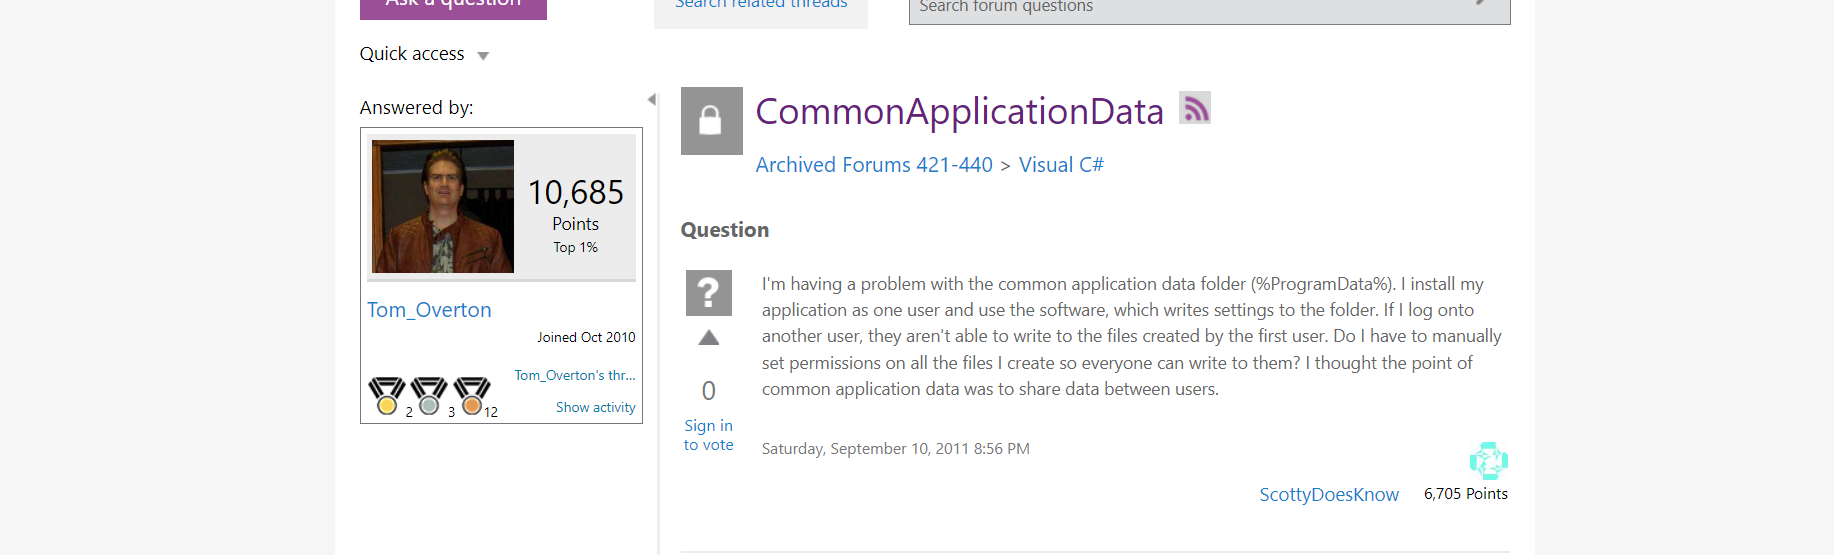Viewport: 1834px width, 555px height.
Task: Open ScottyDoesKnow's profile link
Action: (1329, 494)
